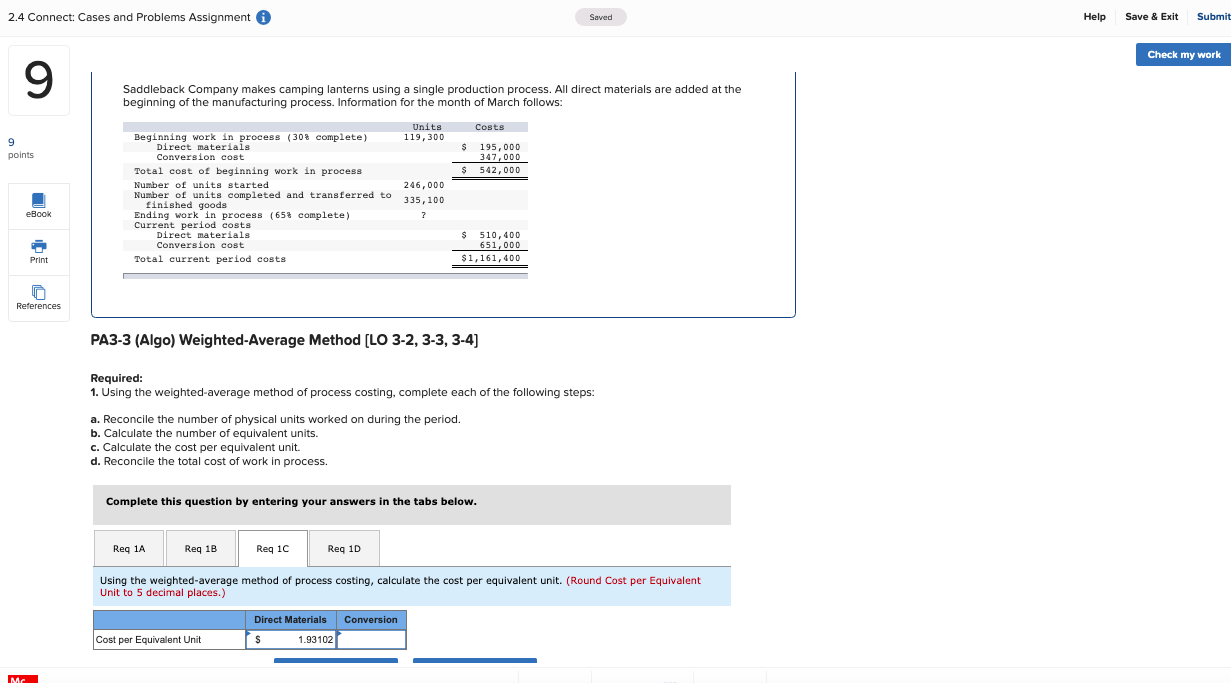Submit the assignment
This screenshot has height=683, width=1231.
tap(1213, 17)
